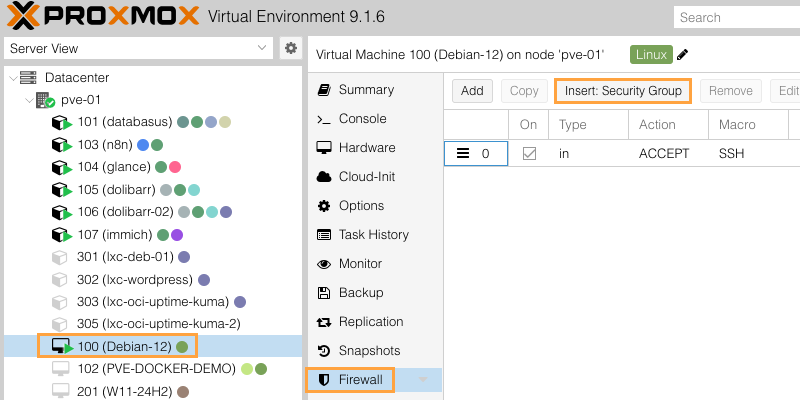Click the Type column header
This screenshot has width=800, height=400.
[588, 124]
